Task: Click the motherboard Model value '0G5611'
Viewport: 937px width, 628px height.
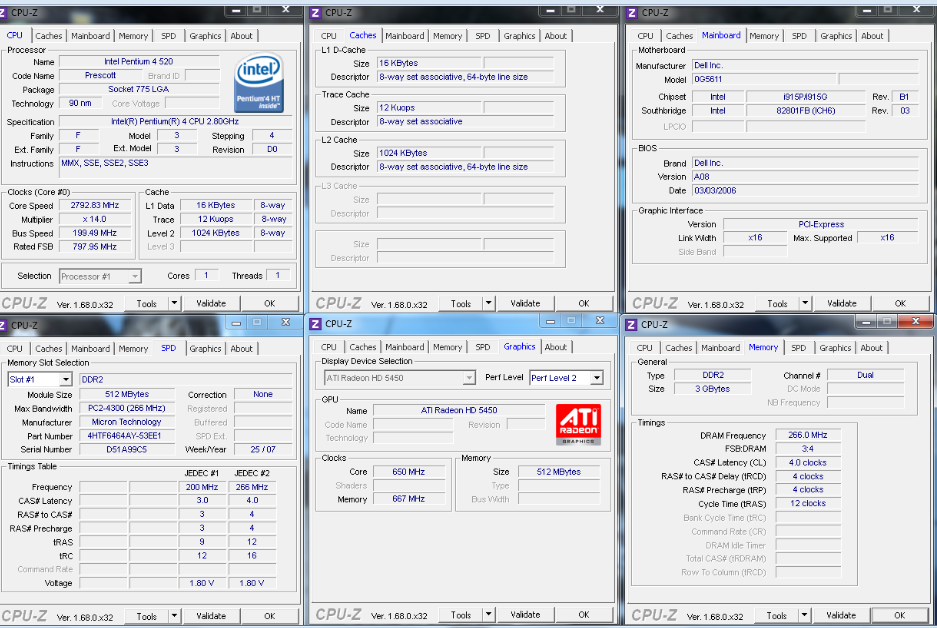Action: (764, 79)
